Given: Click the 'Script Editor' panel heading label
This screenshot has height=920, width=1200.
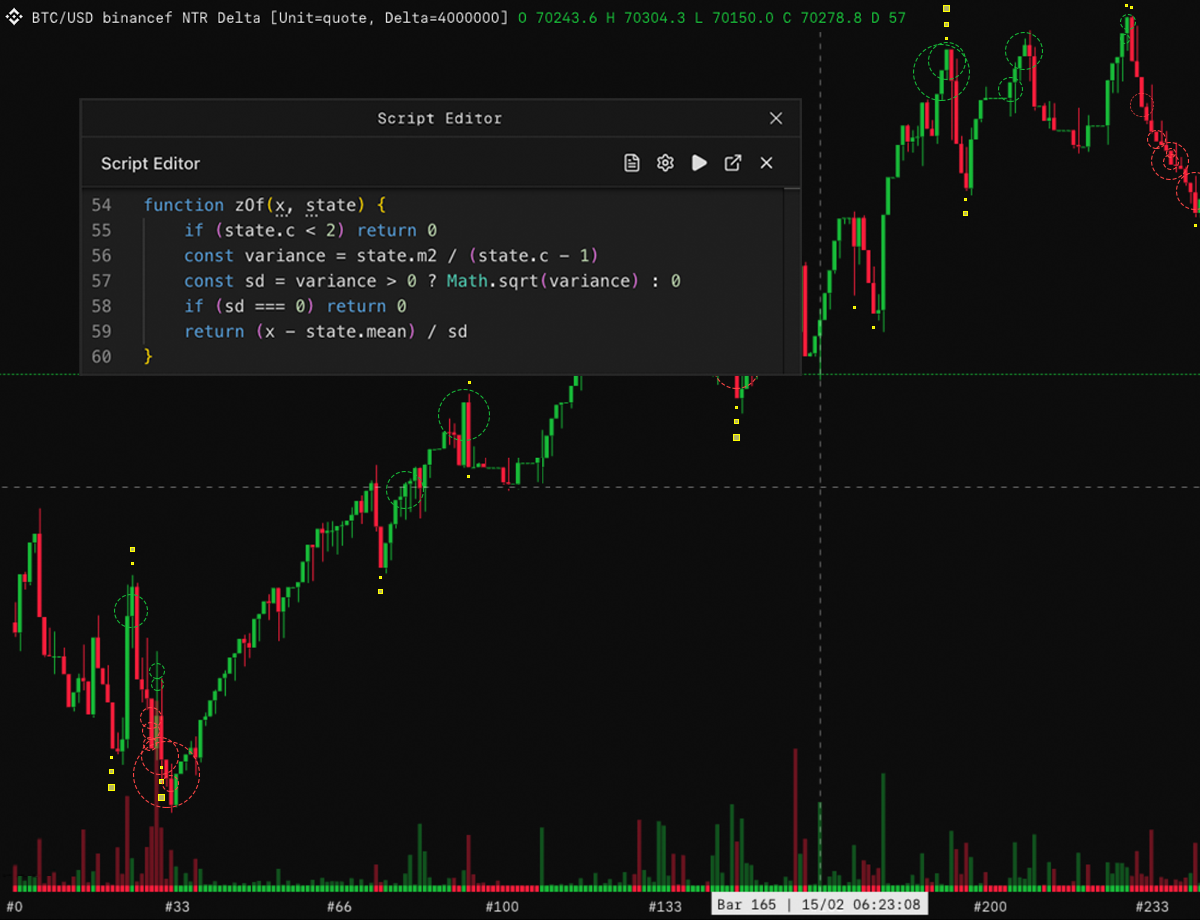Looking at the screenshot, I should [x=151, y=164].
